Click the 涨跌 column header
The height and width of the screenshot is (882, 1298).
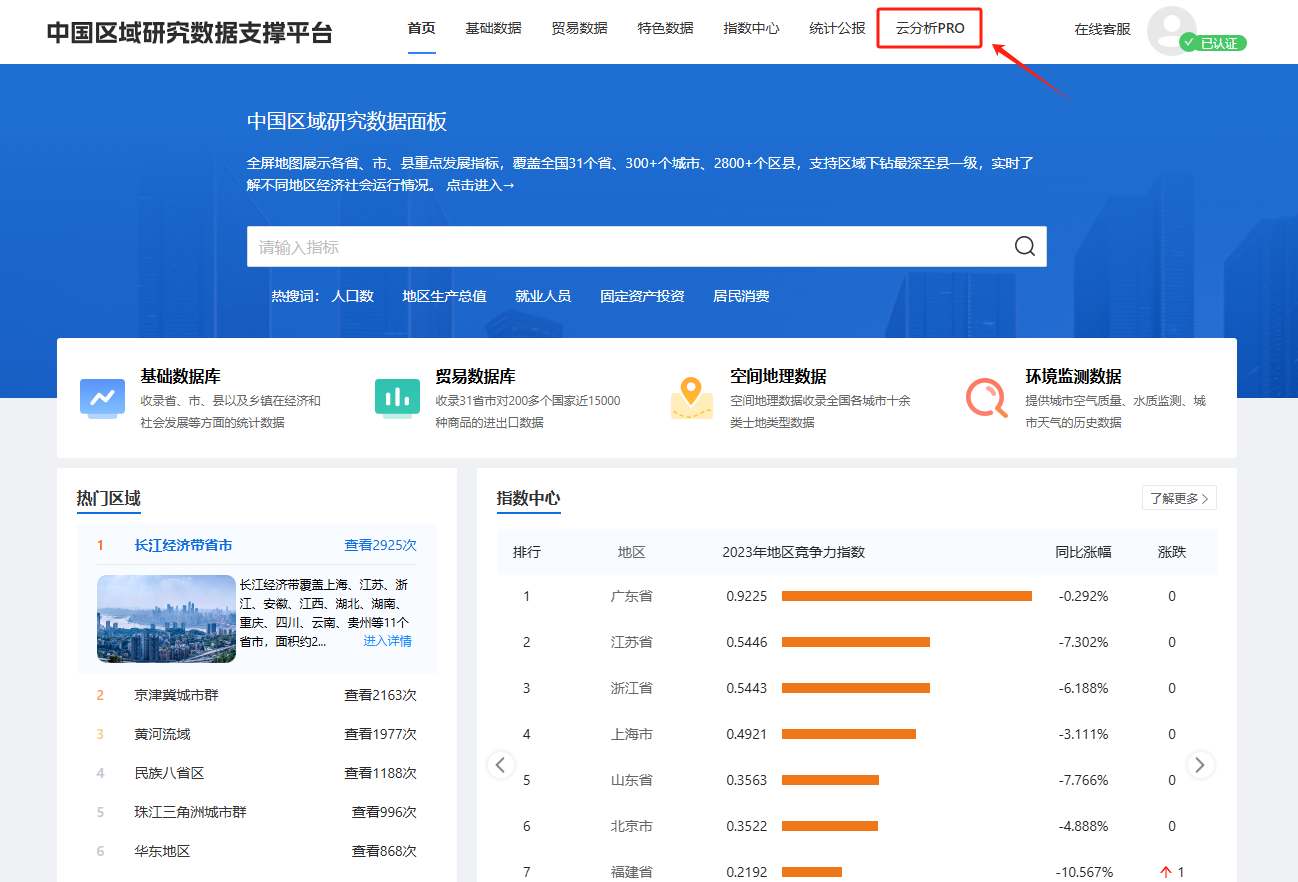tap(1172, 552)
